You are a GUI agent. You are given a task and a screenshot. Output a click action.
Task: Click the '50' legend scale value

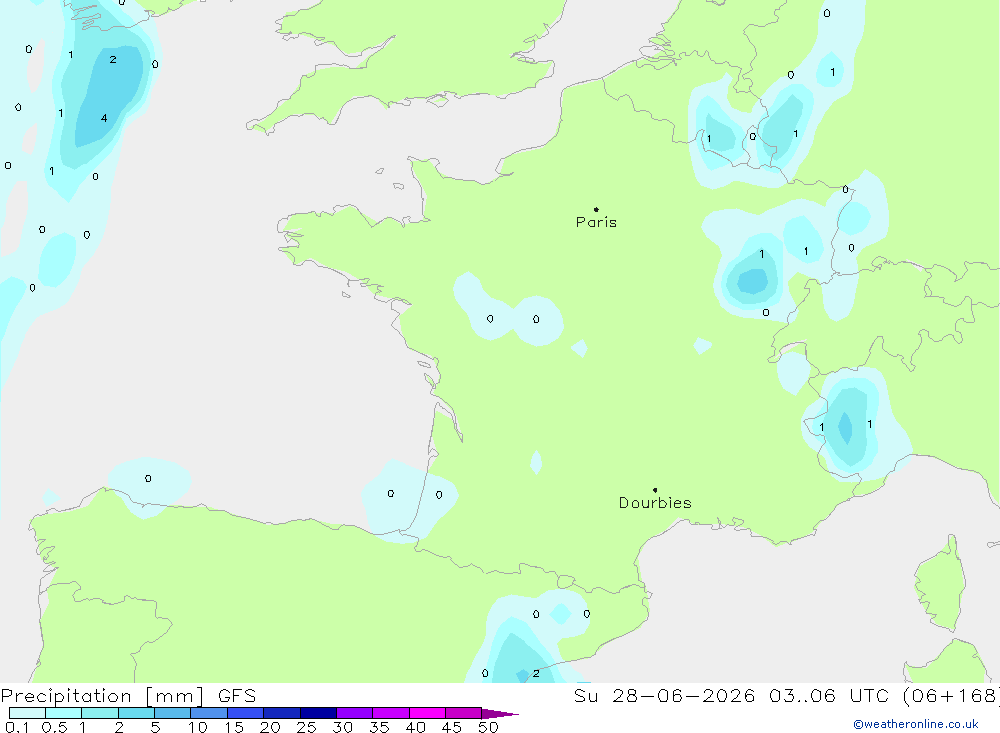click(488, 727)
